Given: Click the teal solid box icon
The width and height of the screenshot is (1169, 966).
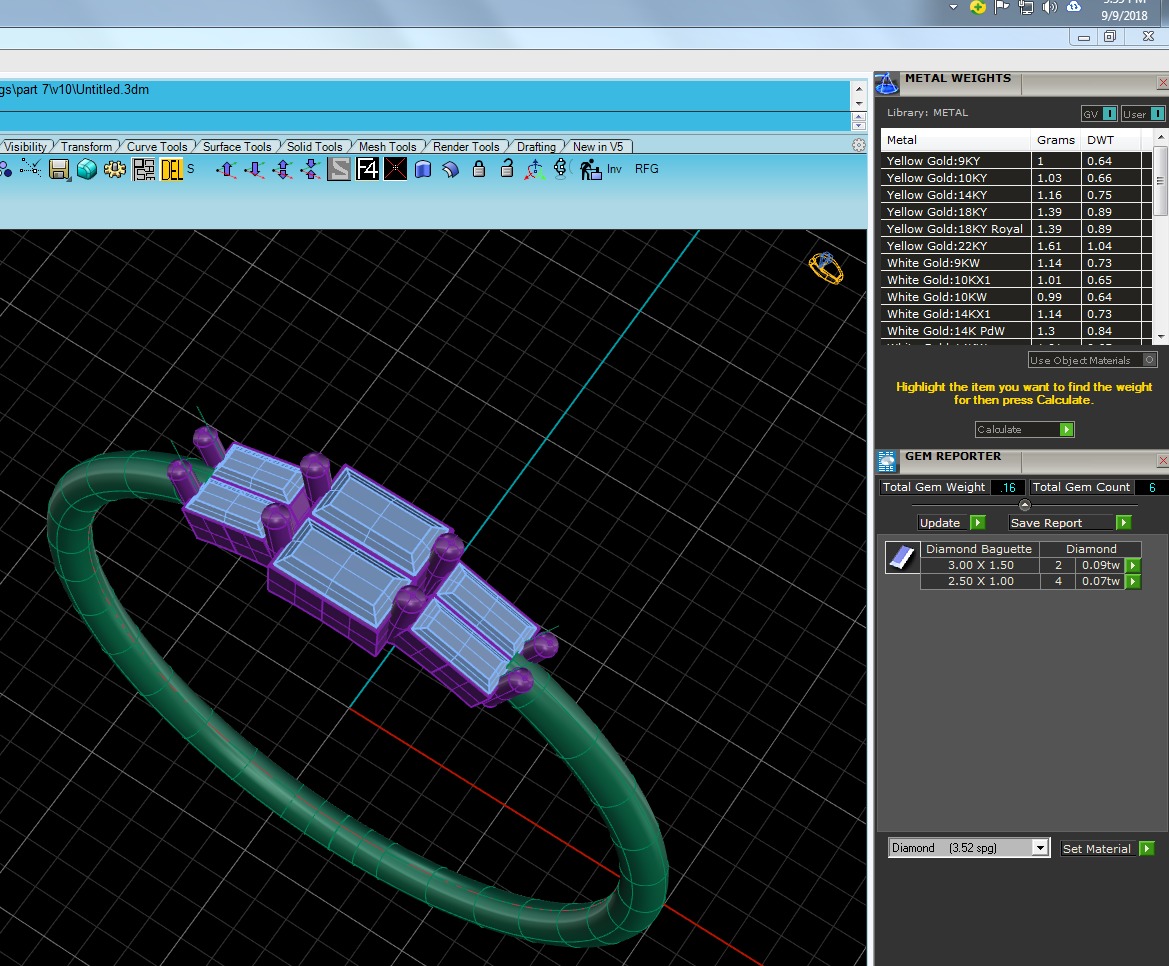Looking at the screenshot, I should point(86,169).
